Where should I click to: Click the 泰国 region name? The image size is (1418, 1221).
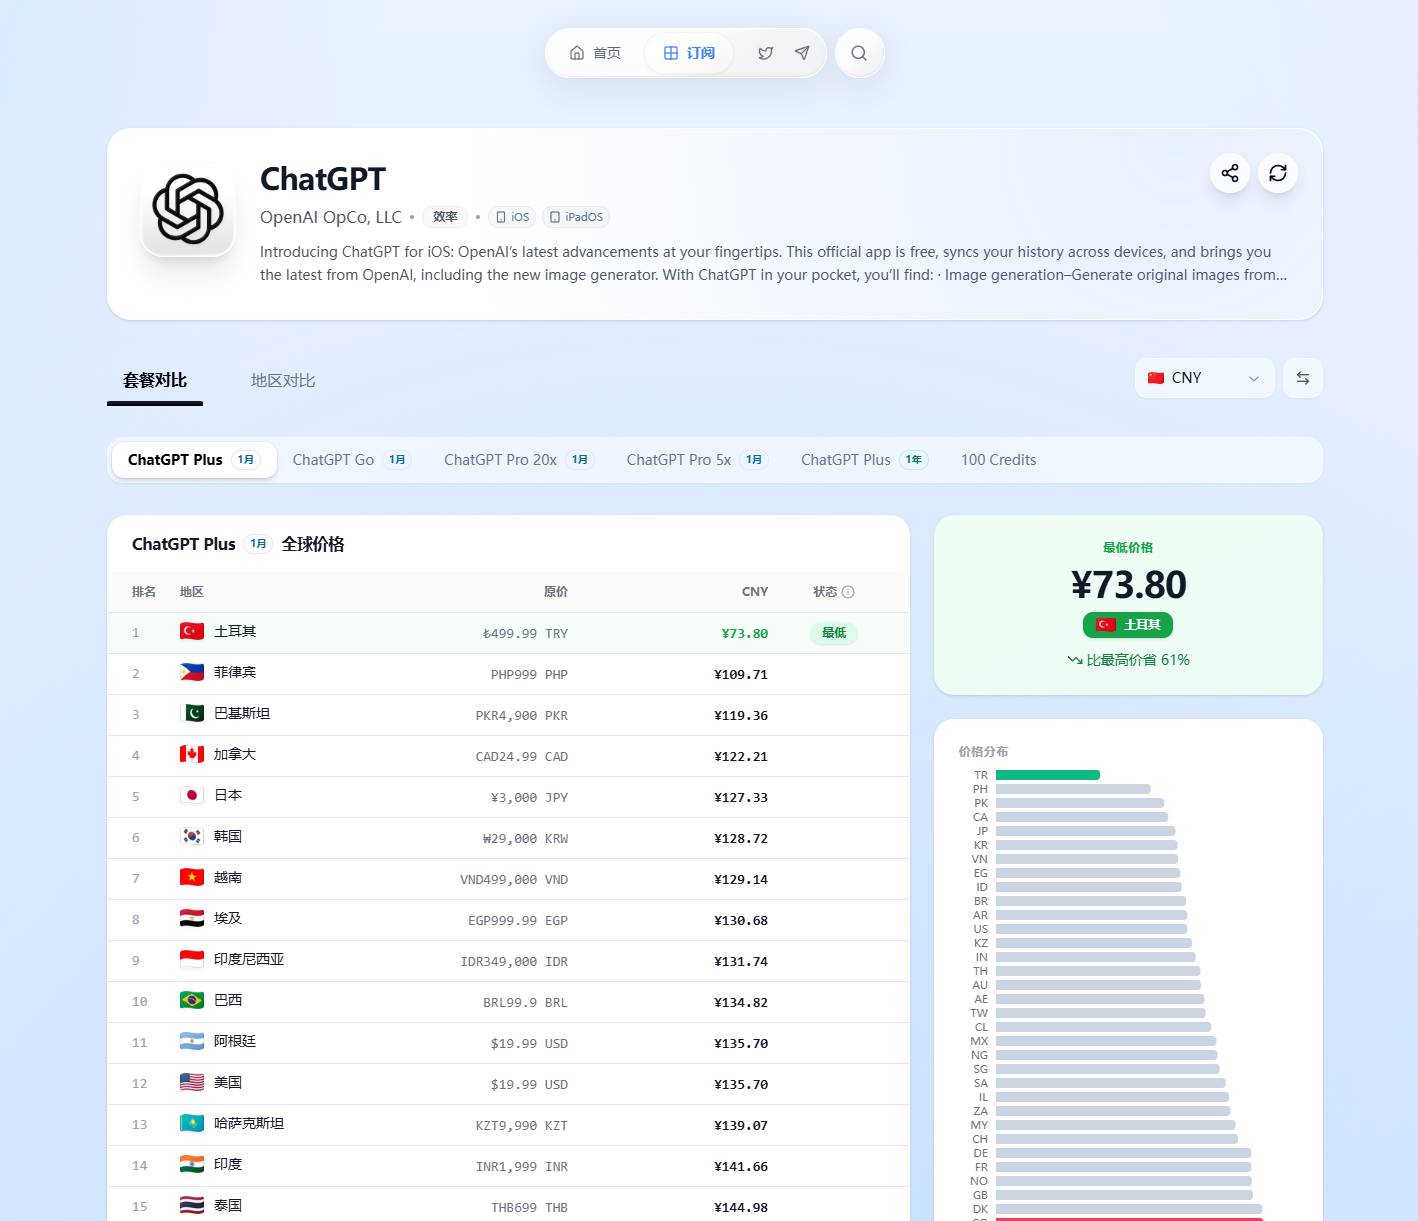pos(228,1206)
